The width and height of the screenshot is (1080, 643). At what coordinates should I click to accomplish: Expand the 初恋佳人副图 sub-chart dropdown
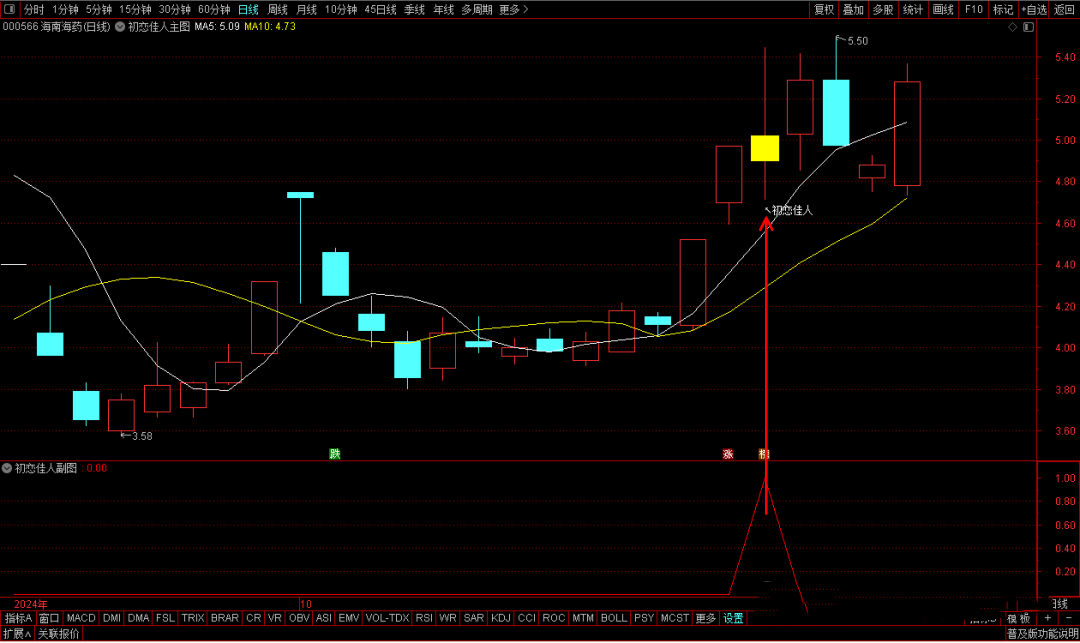(8, 467)
